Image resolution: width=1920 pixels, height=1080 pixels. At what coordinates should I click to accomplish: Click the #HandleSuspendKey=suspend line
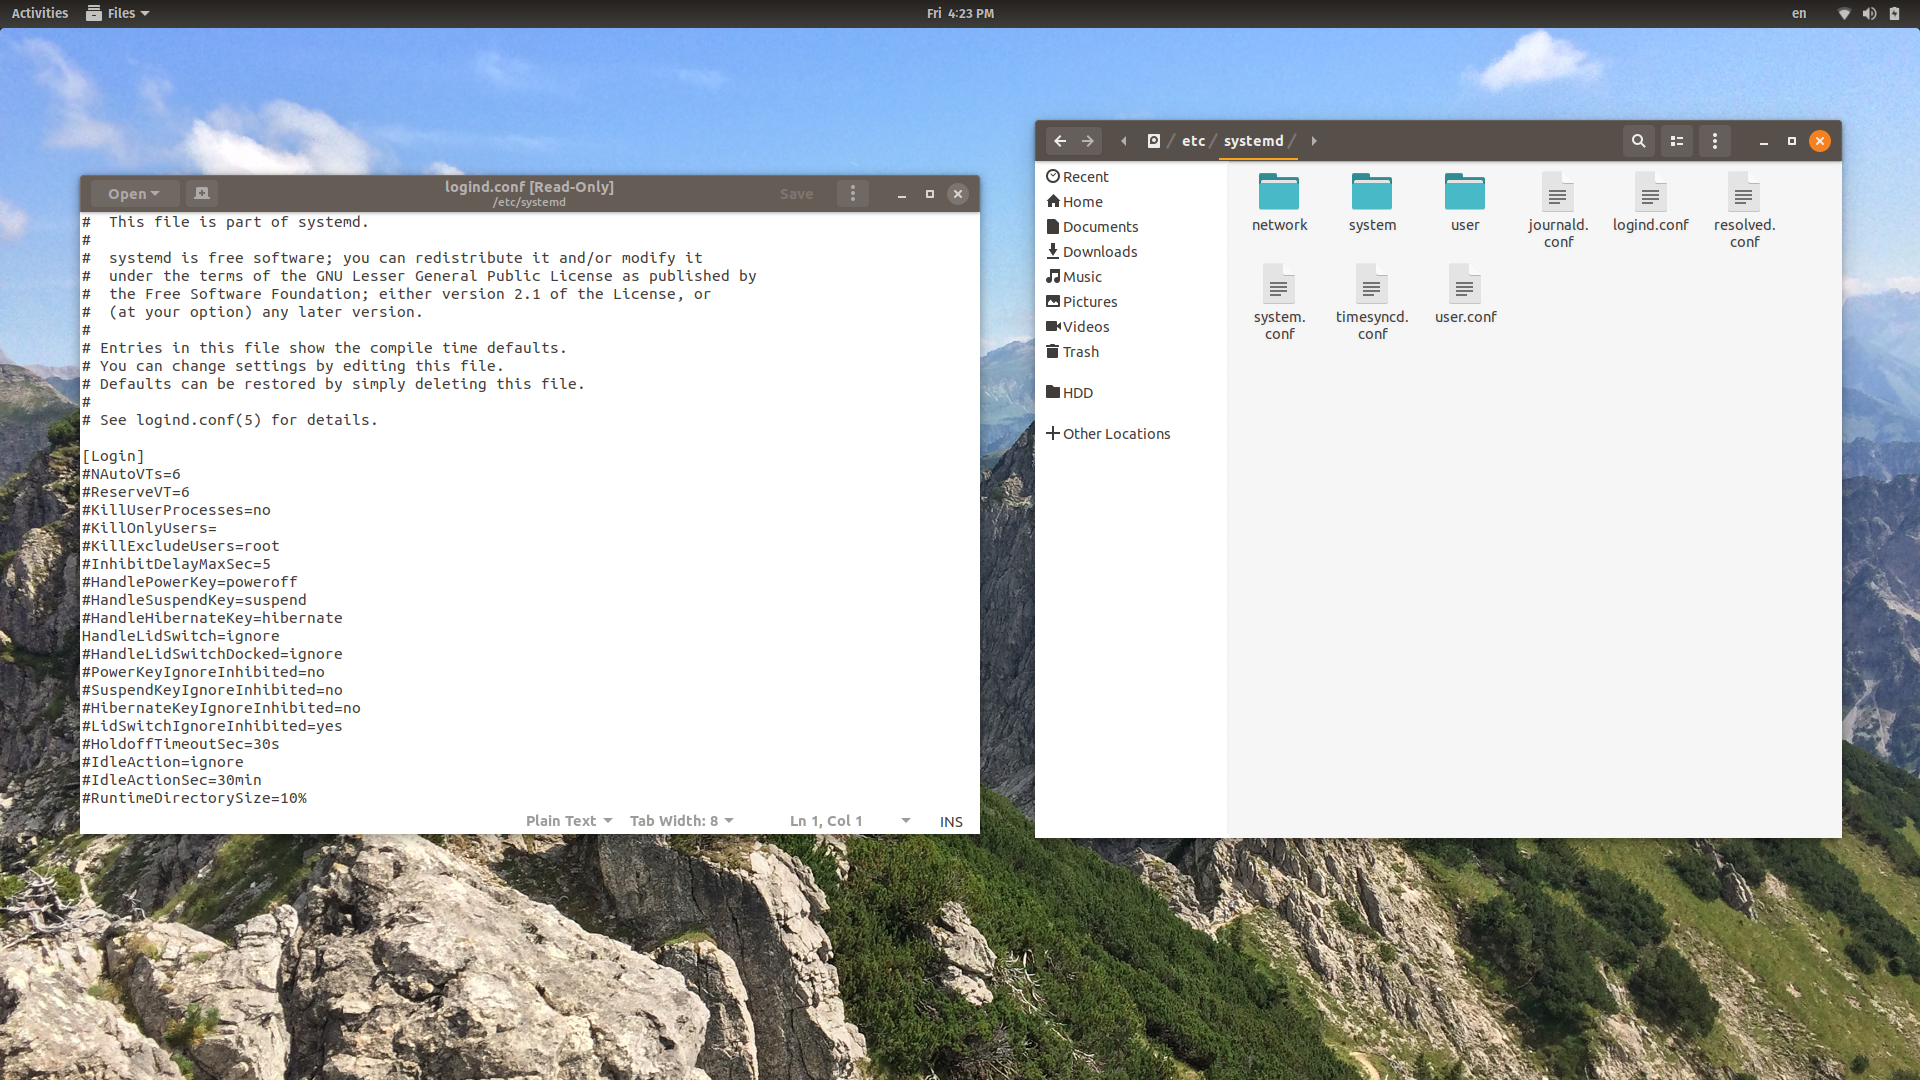tap(194, 600)
